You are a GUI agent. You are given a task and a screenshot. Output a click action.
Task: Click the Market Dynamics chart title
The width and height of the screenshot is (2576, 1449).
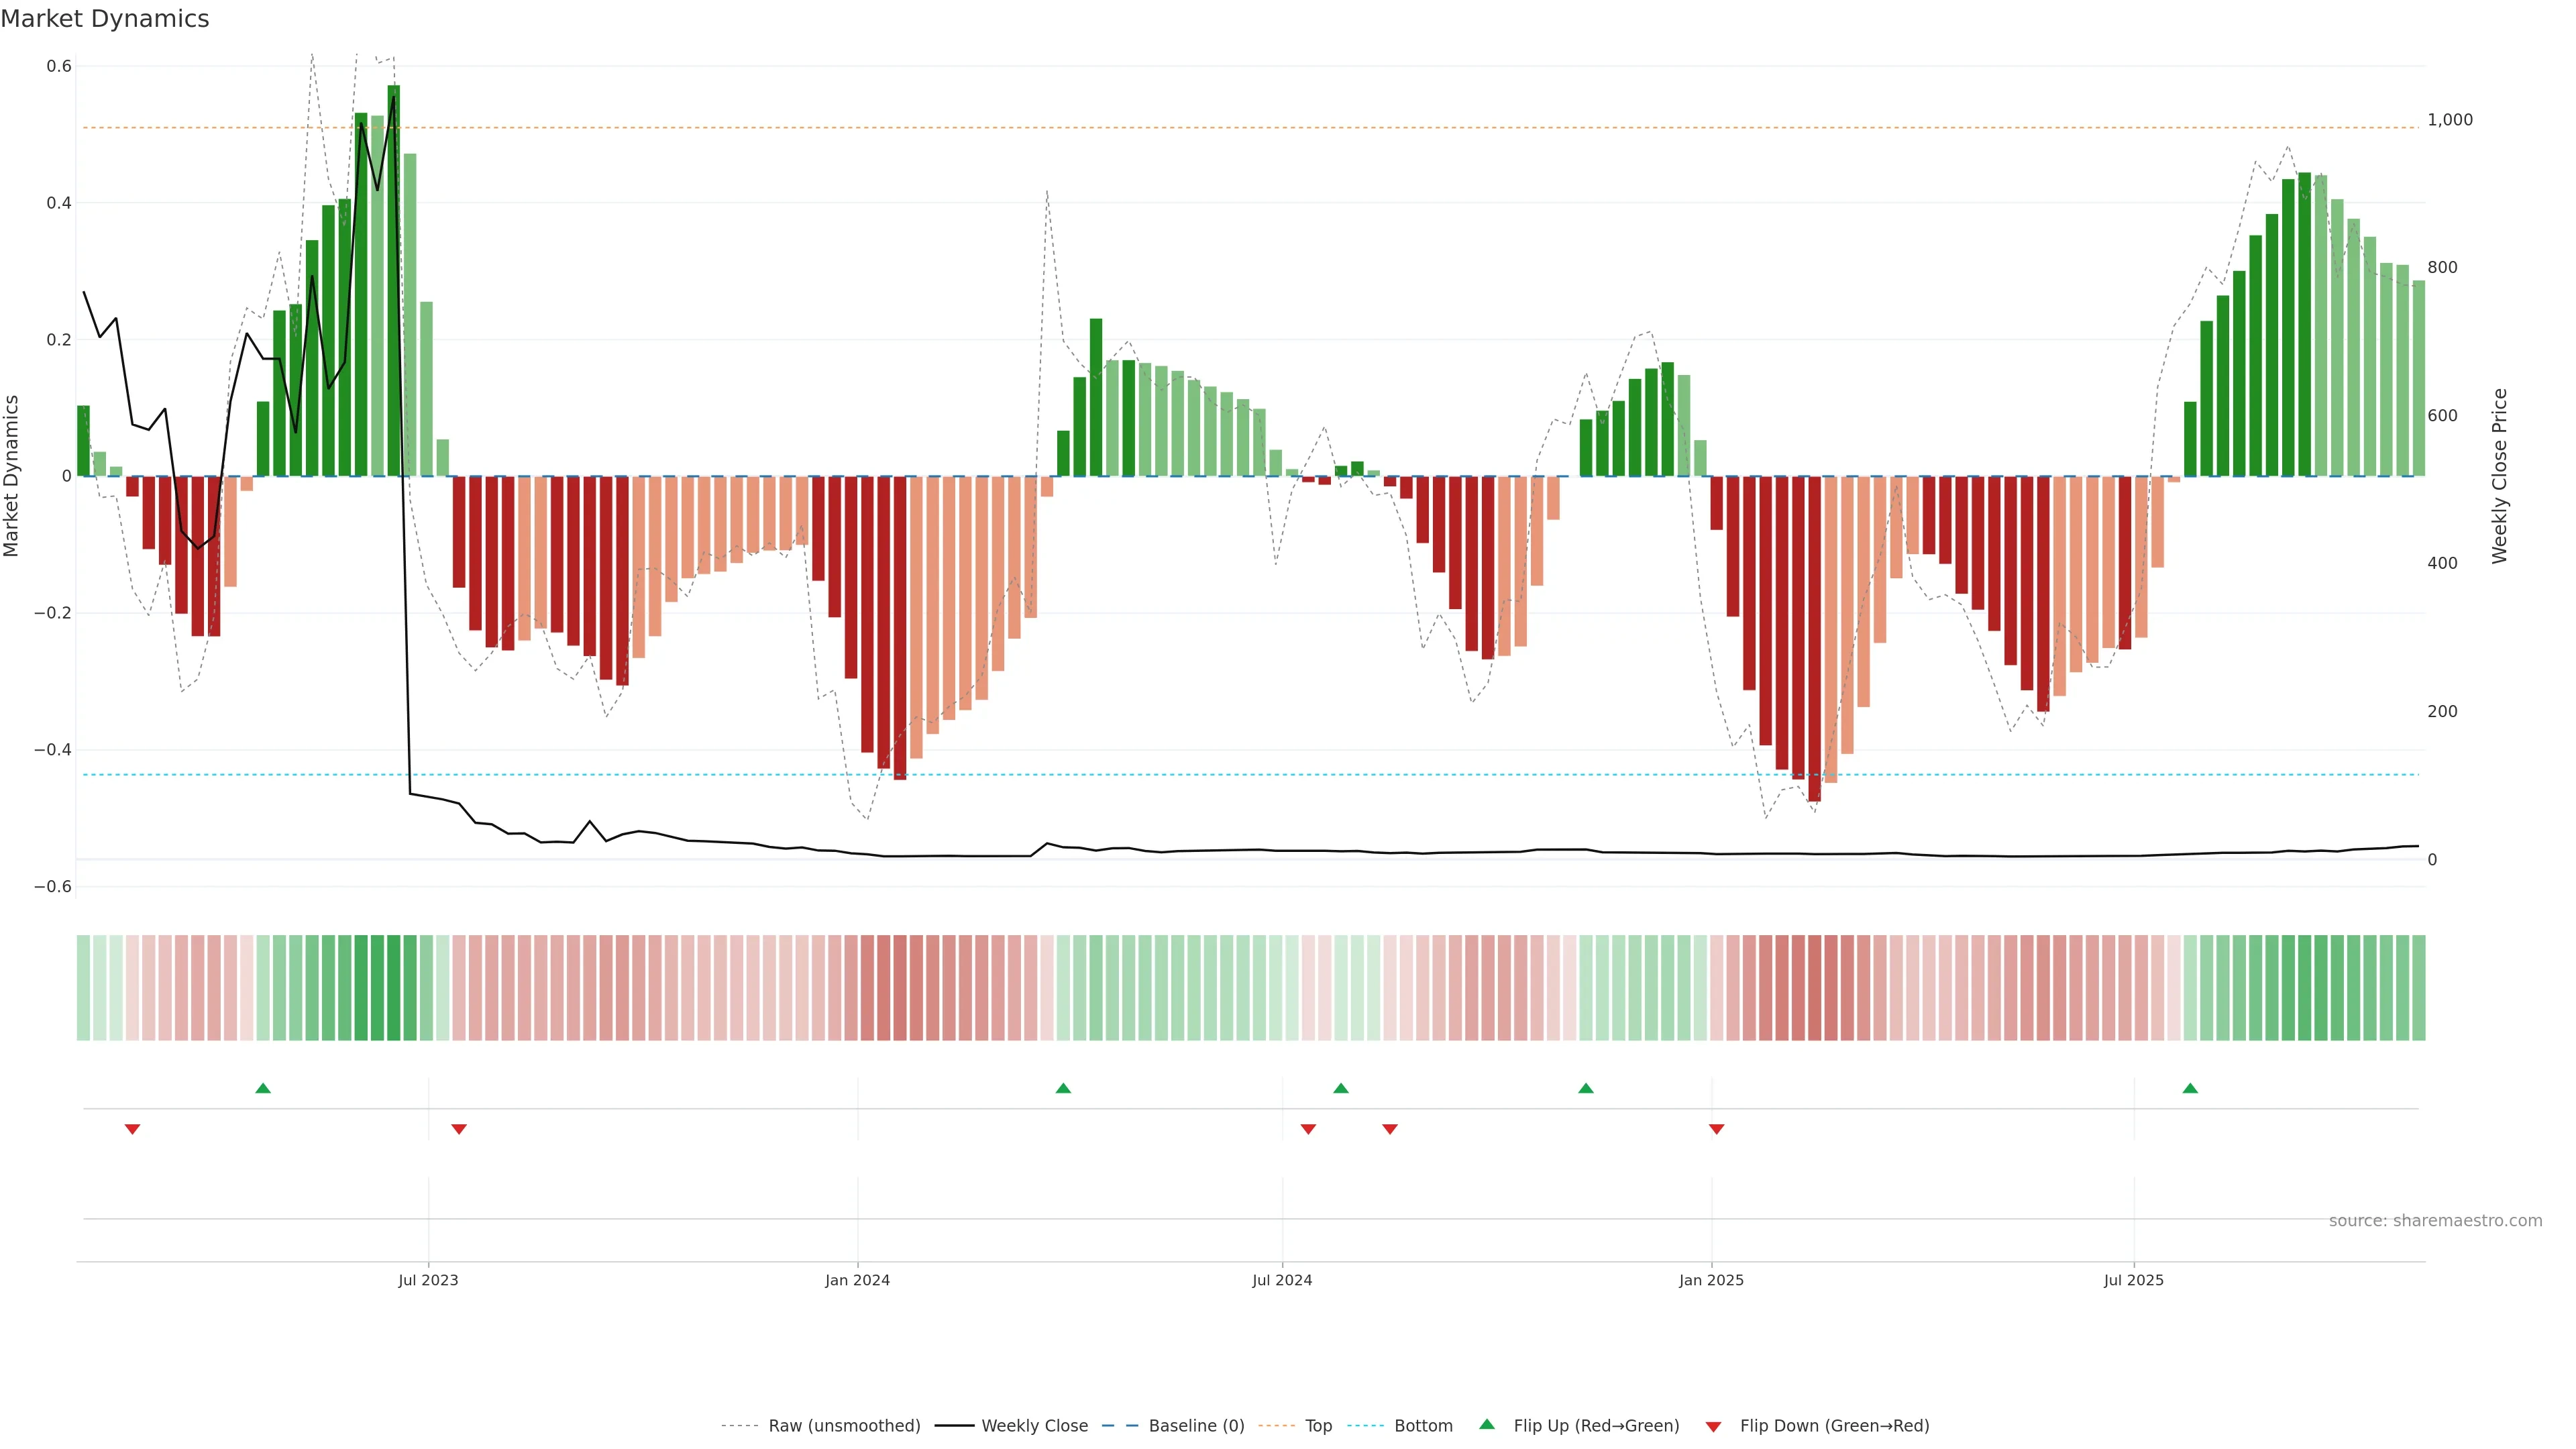pos(105,19)
